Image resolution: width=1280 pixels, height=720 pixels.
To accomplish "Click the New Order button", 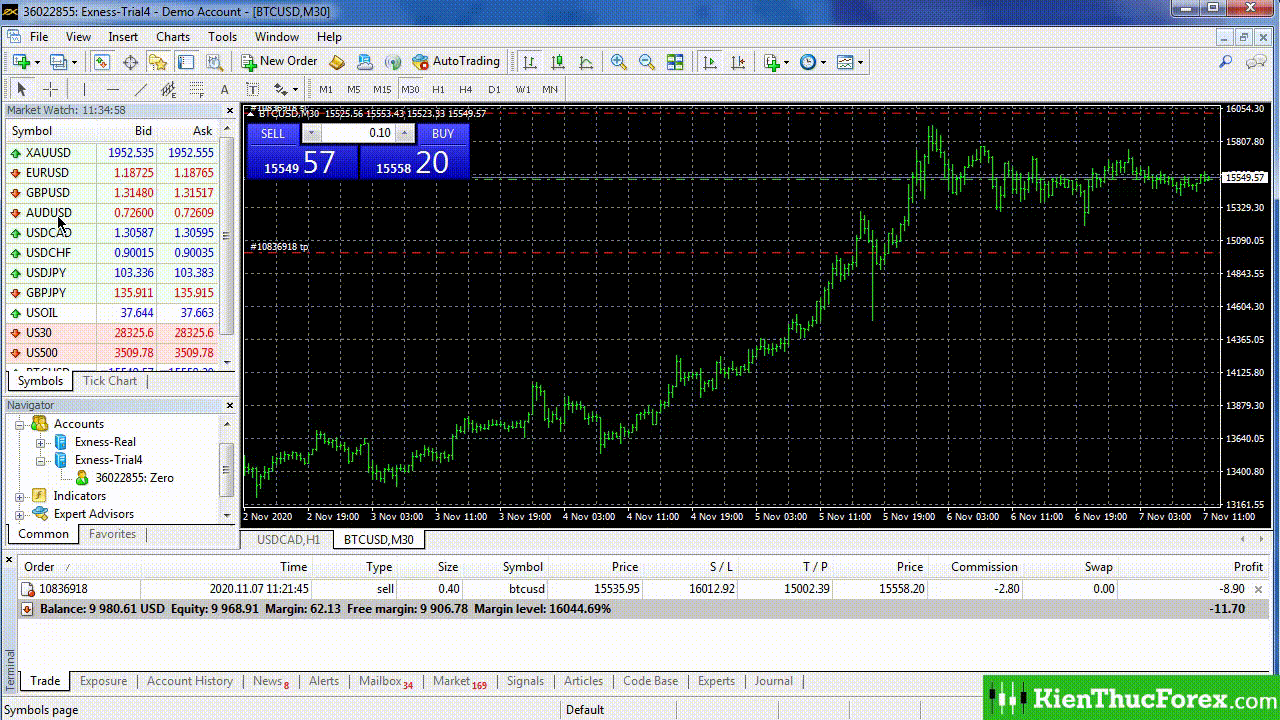I will 278,62.
